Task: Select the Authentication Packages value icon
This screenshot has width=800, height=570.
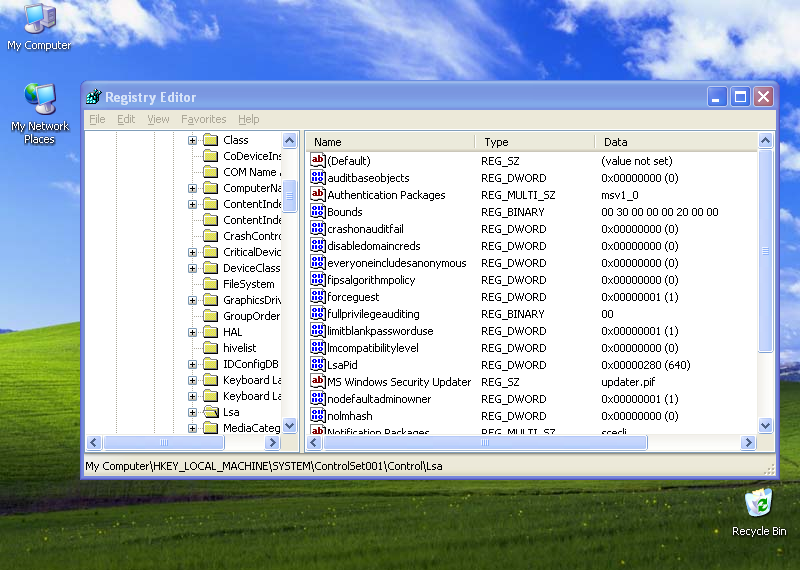Action: (x=318, y=195)
